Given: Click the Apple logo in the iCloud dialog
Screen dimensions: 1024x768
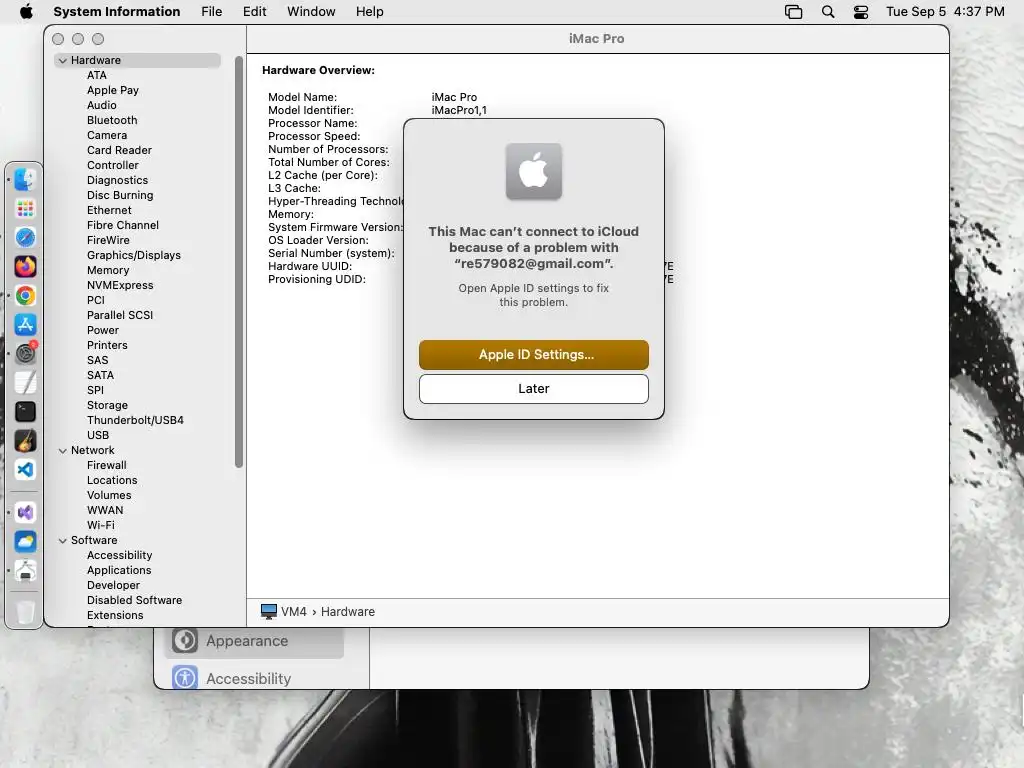Looking at the screenshot, I should click(534, 172).
